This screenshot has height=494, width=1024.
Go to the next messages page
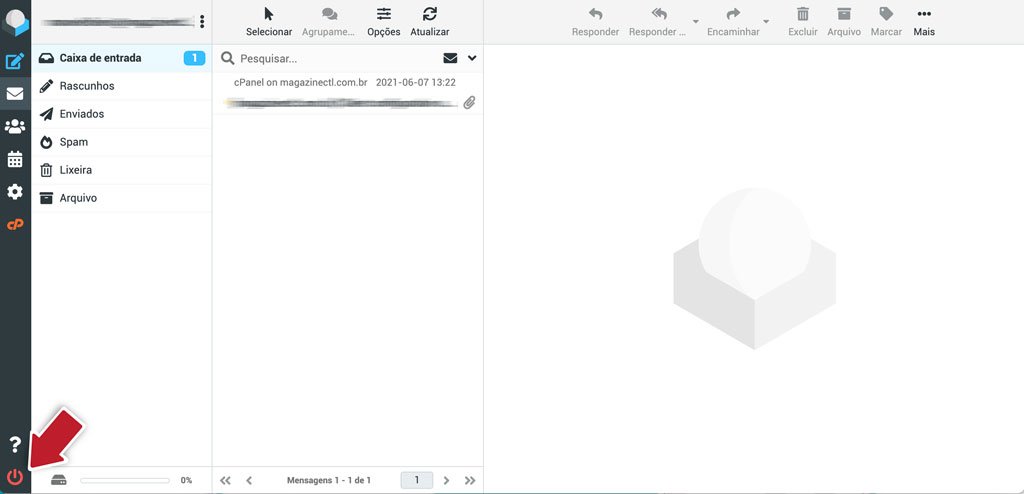[447, 480]
